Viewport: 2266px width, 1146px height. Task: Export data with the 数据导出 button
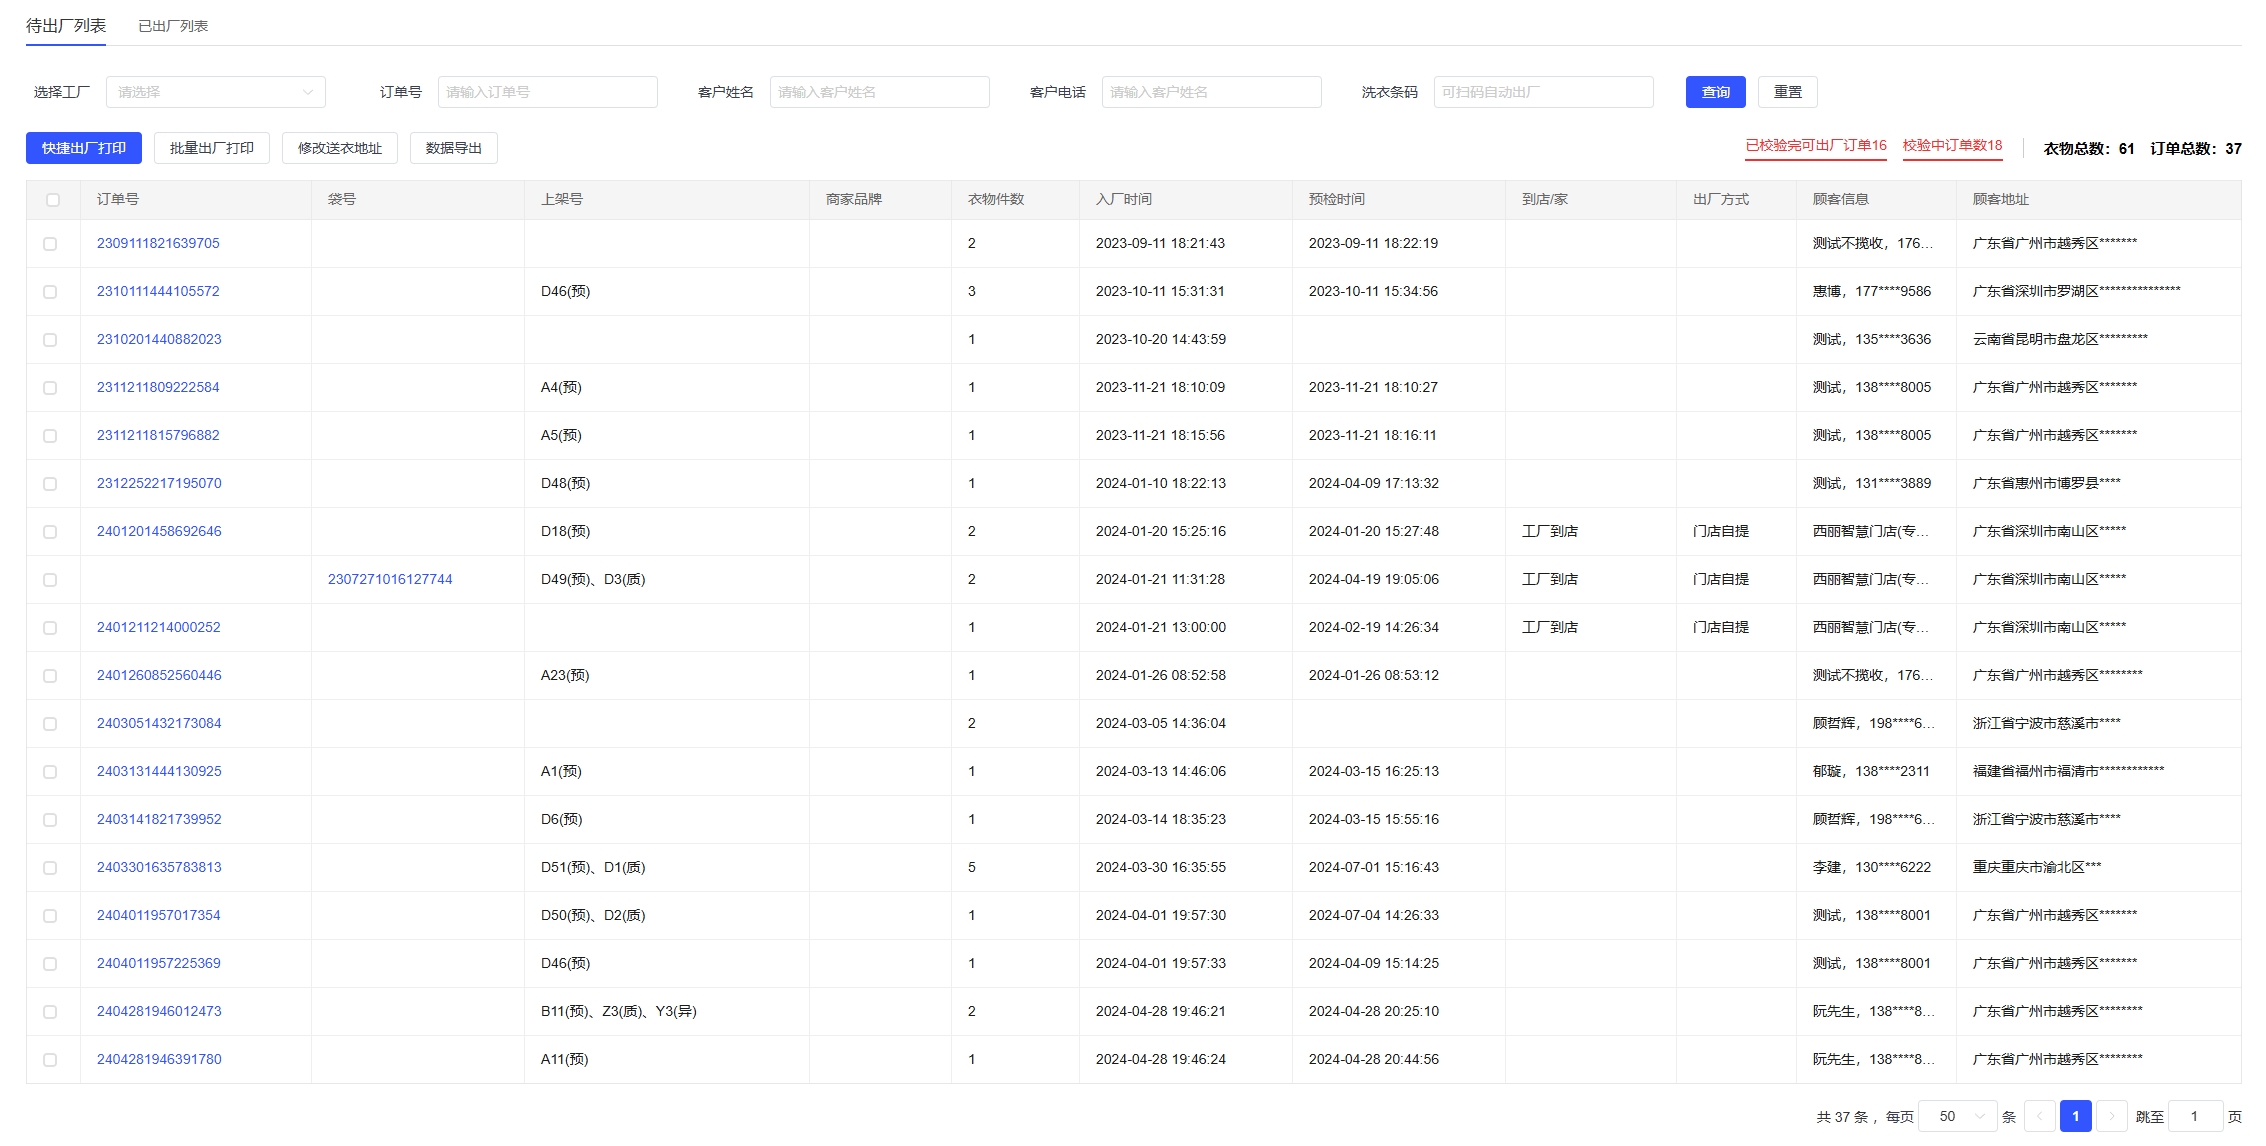tap(454, 148)
